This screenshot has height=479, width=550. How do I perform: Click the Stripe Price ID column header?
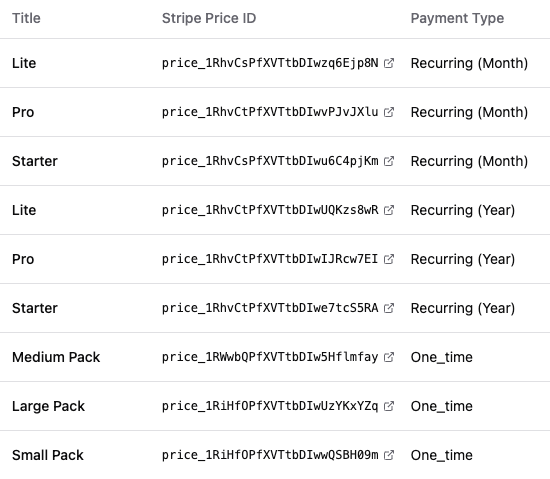click(x=209, y=18)
